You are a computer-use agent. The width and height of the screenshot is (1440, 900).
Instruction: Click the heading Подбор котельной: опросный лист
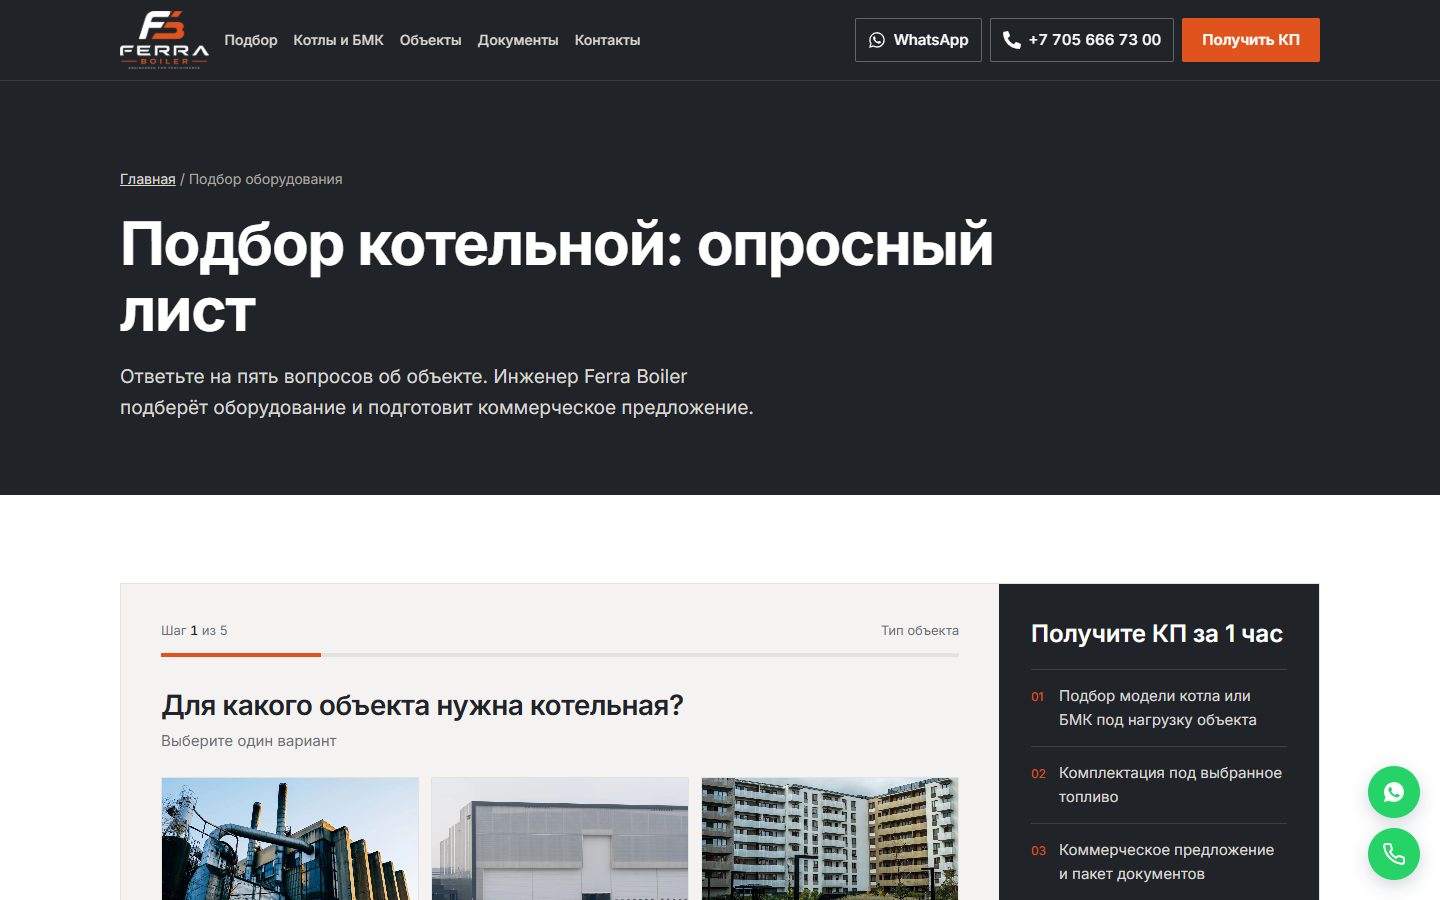tap(557, 277)
